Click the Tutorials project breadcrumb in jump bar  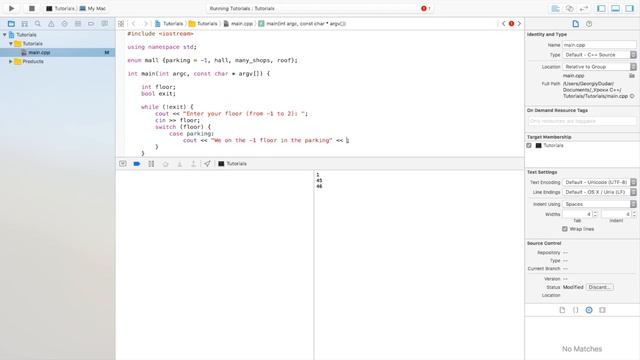point(169,24)
